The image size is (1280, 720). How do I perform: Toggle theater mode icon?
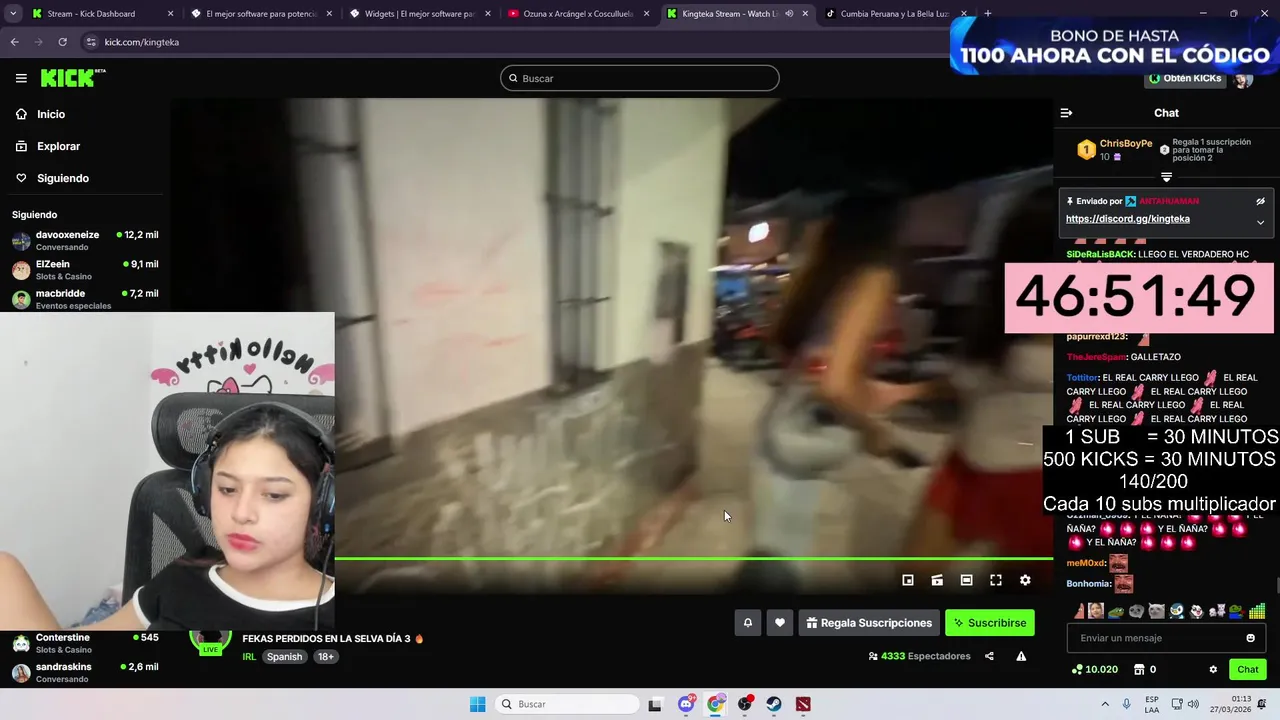(966, 580)
